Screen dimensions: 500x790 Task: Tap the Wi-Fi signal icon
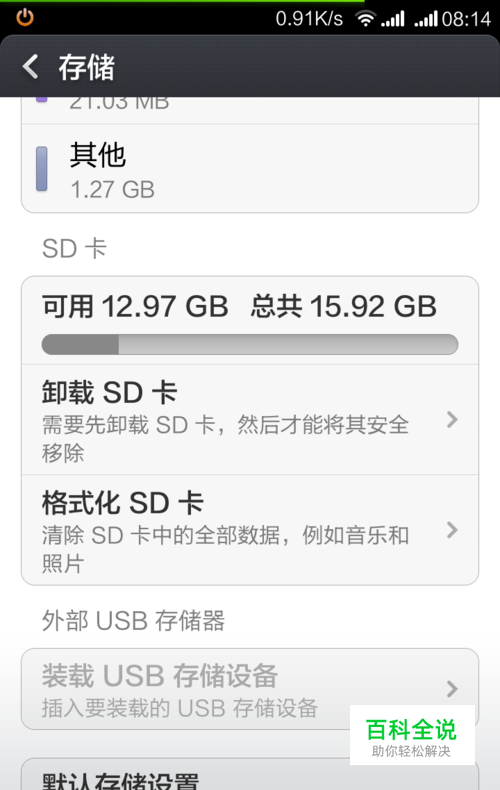(365, 19)
